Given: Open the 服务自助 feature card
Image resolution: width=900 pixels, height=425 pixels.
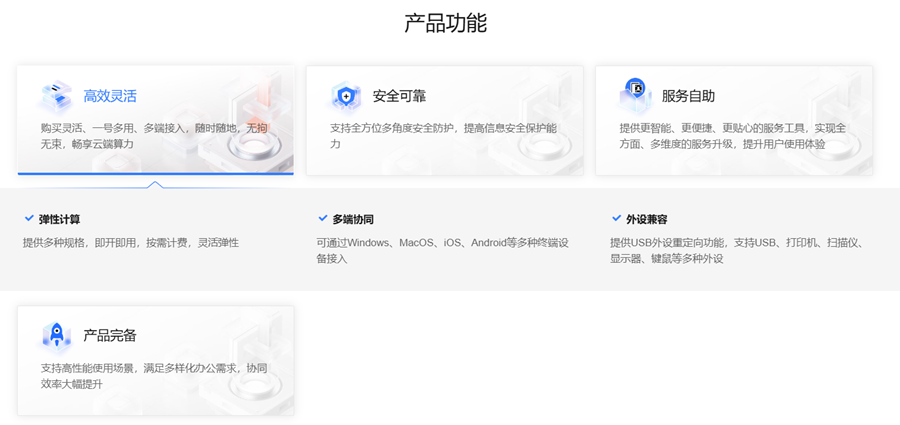Looking at the screenshot, I should click(734, 120).
